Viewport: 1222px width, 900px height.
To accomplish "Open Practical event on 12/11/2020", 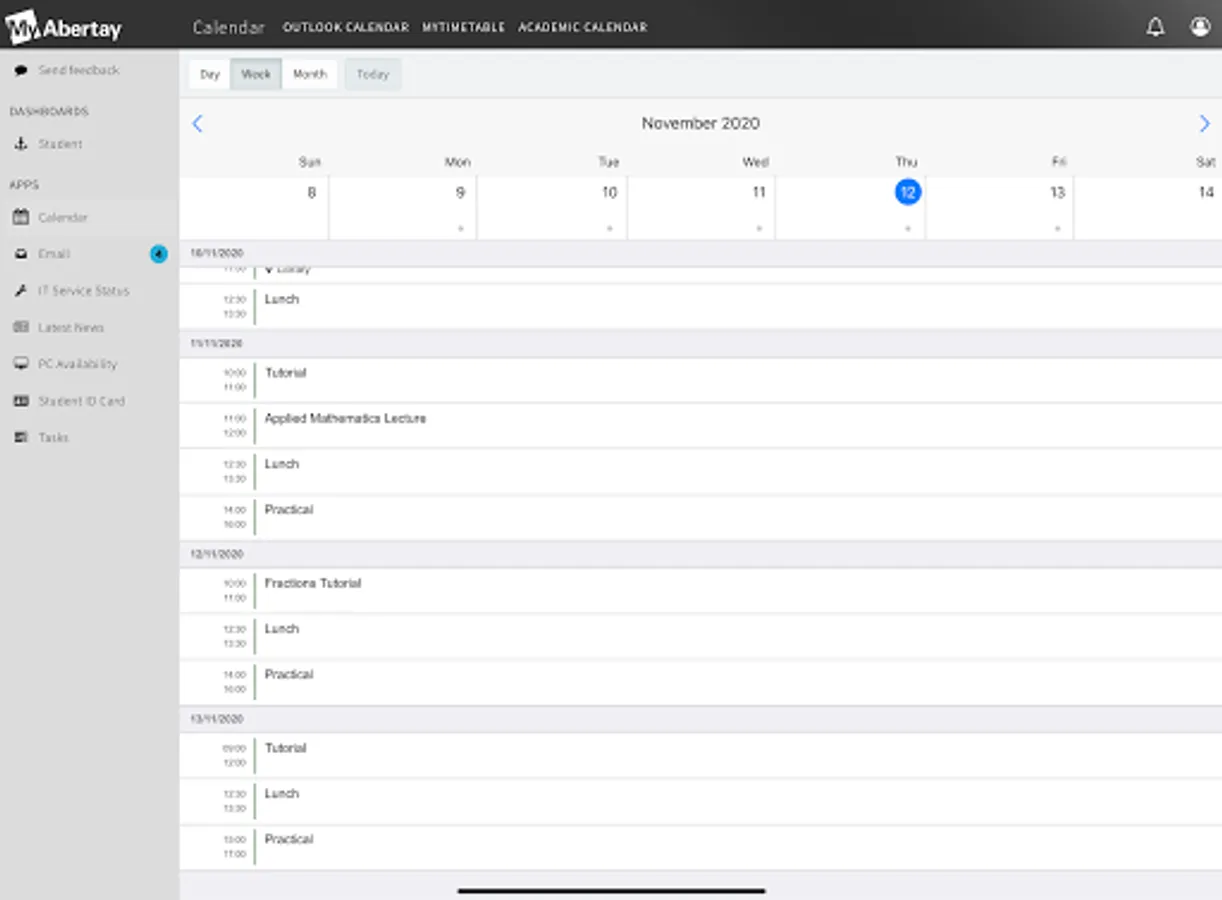I will point(700,683).
